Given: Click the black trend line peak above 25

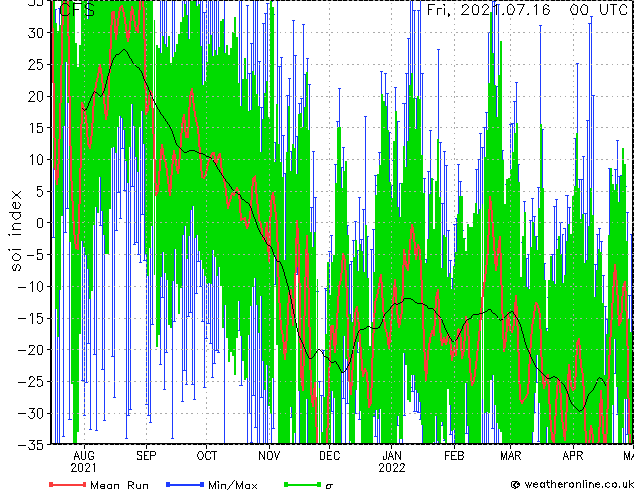Looking at the screenshot, I should tap(124, 50).
